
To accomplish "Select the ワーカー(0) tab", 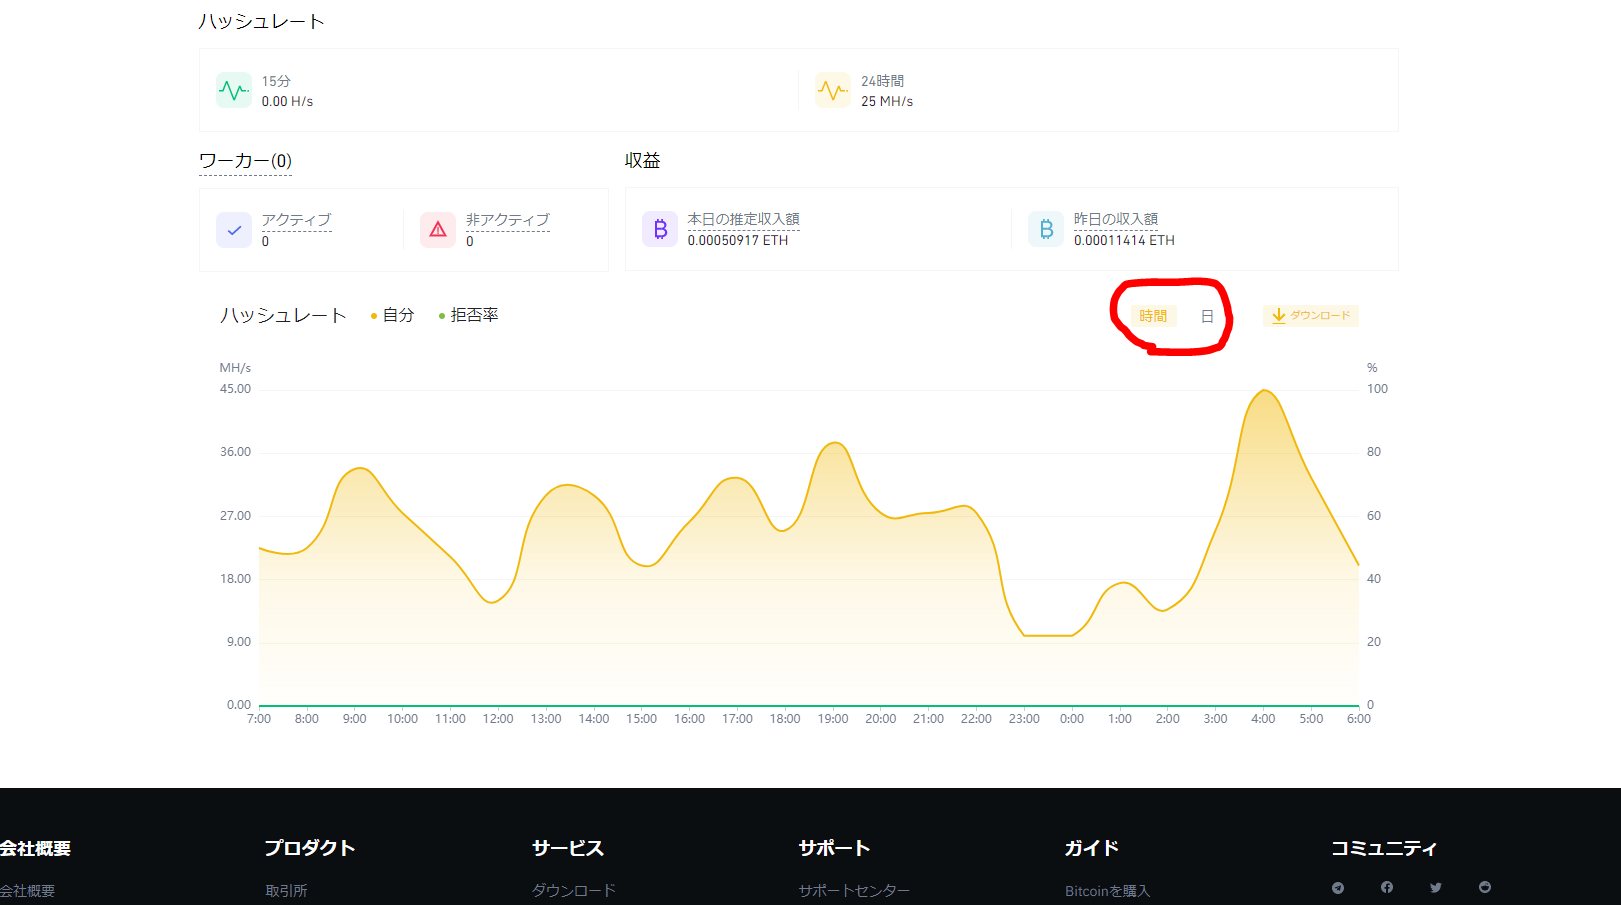I will 243,159.
